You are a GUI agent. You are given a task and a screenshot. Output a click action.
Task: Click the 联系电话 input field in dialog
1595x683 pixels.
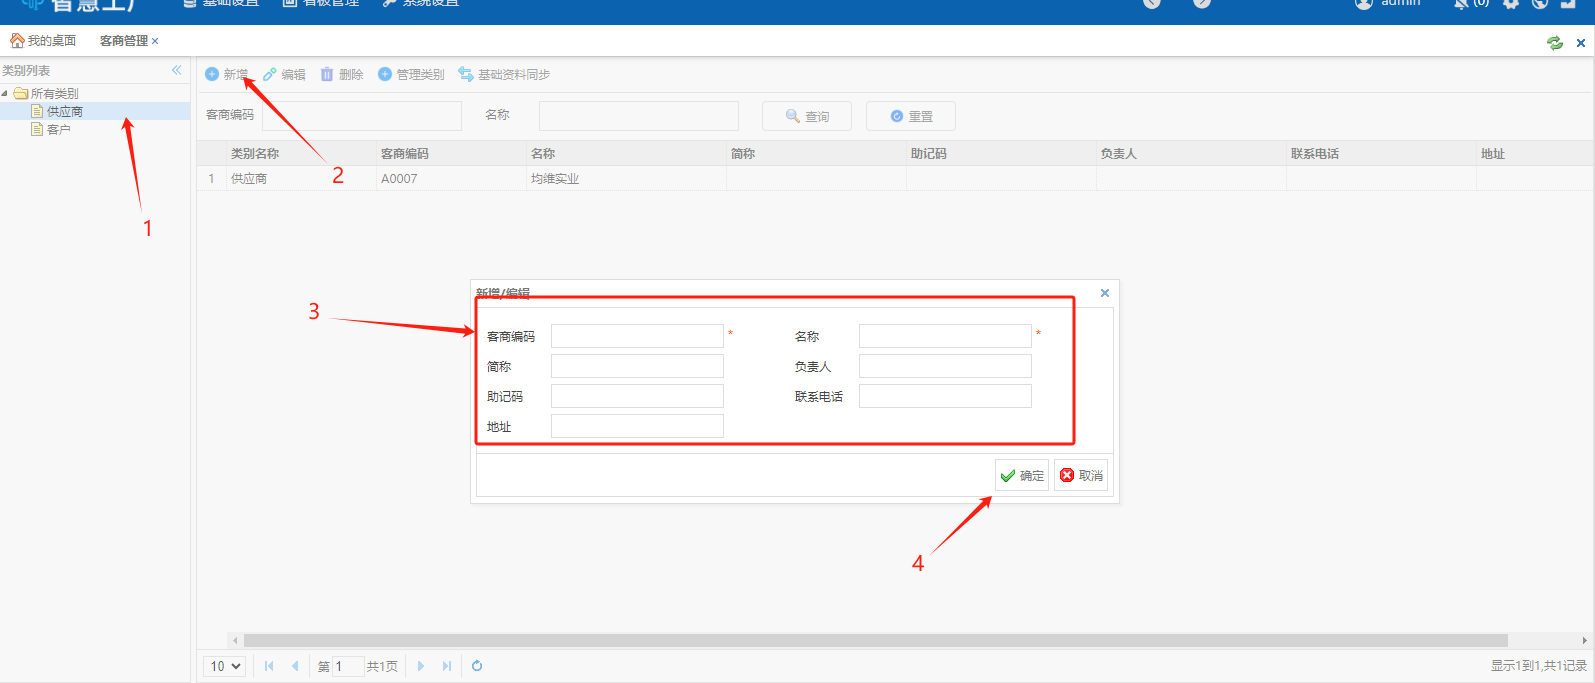point(945,396)
